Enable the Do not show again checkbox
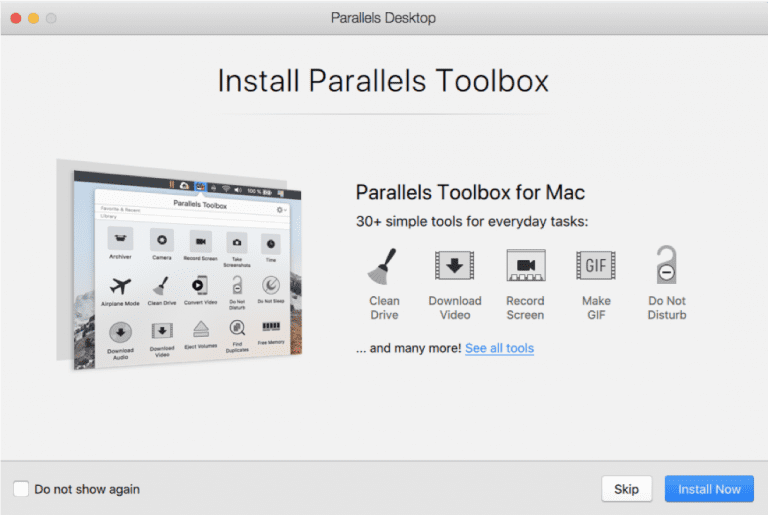Screen dimensions: 768x515 [x=21, y=489]
